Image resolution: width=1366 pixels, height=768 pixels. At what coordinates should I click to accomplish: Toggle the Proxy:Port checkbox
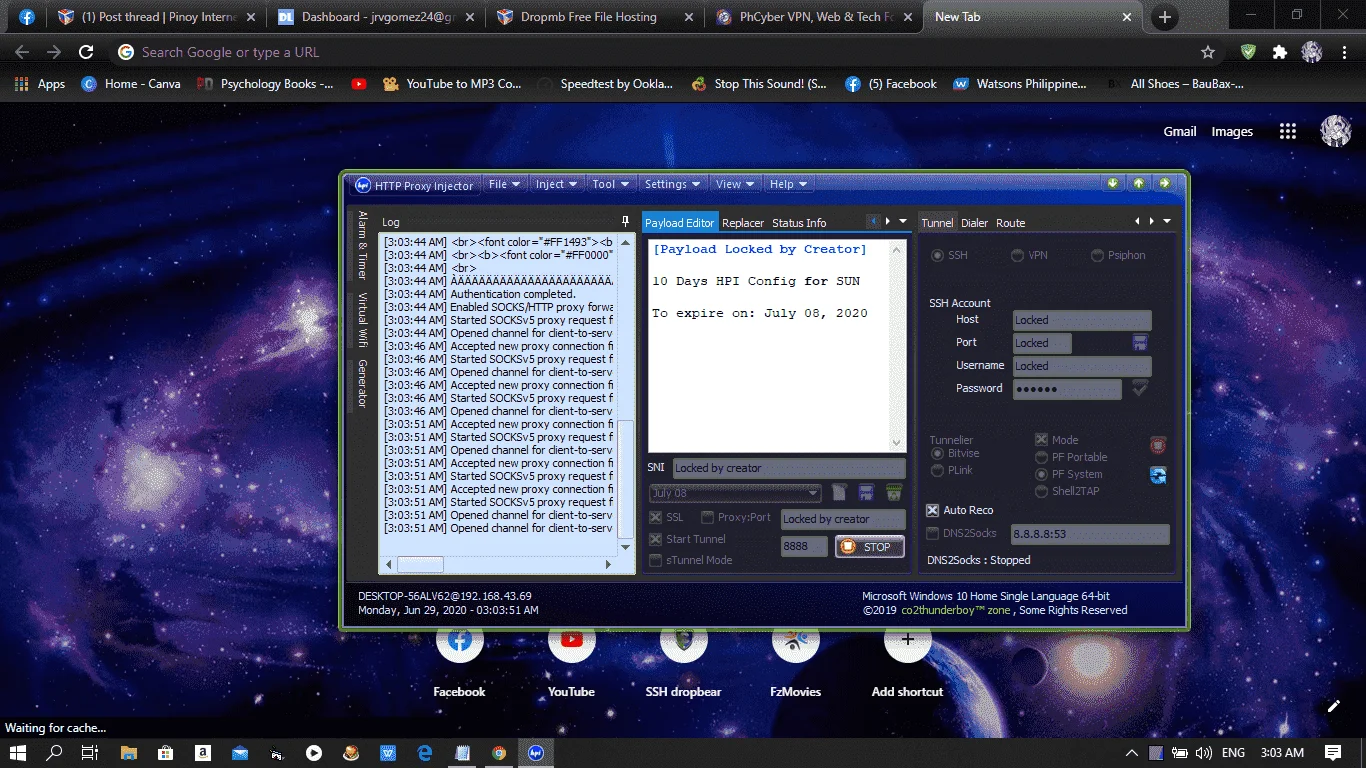click(x=707, y=517)
